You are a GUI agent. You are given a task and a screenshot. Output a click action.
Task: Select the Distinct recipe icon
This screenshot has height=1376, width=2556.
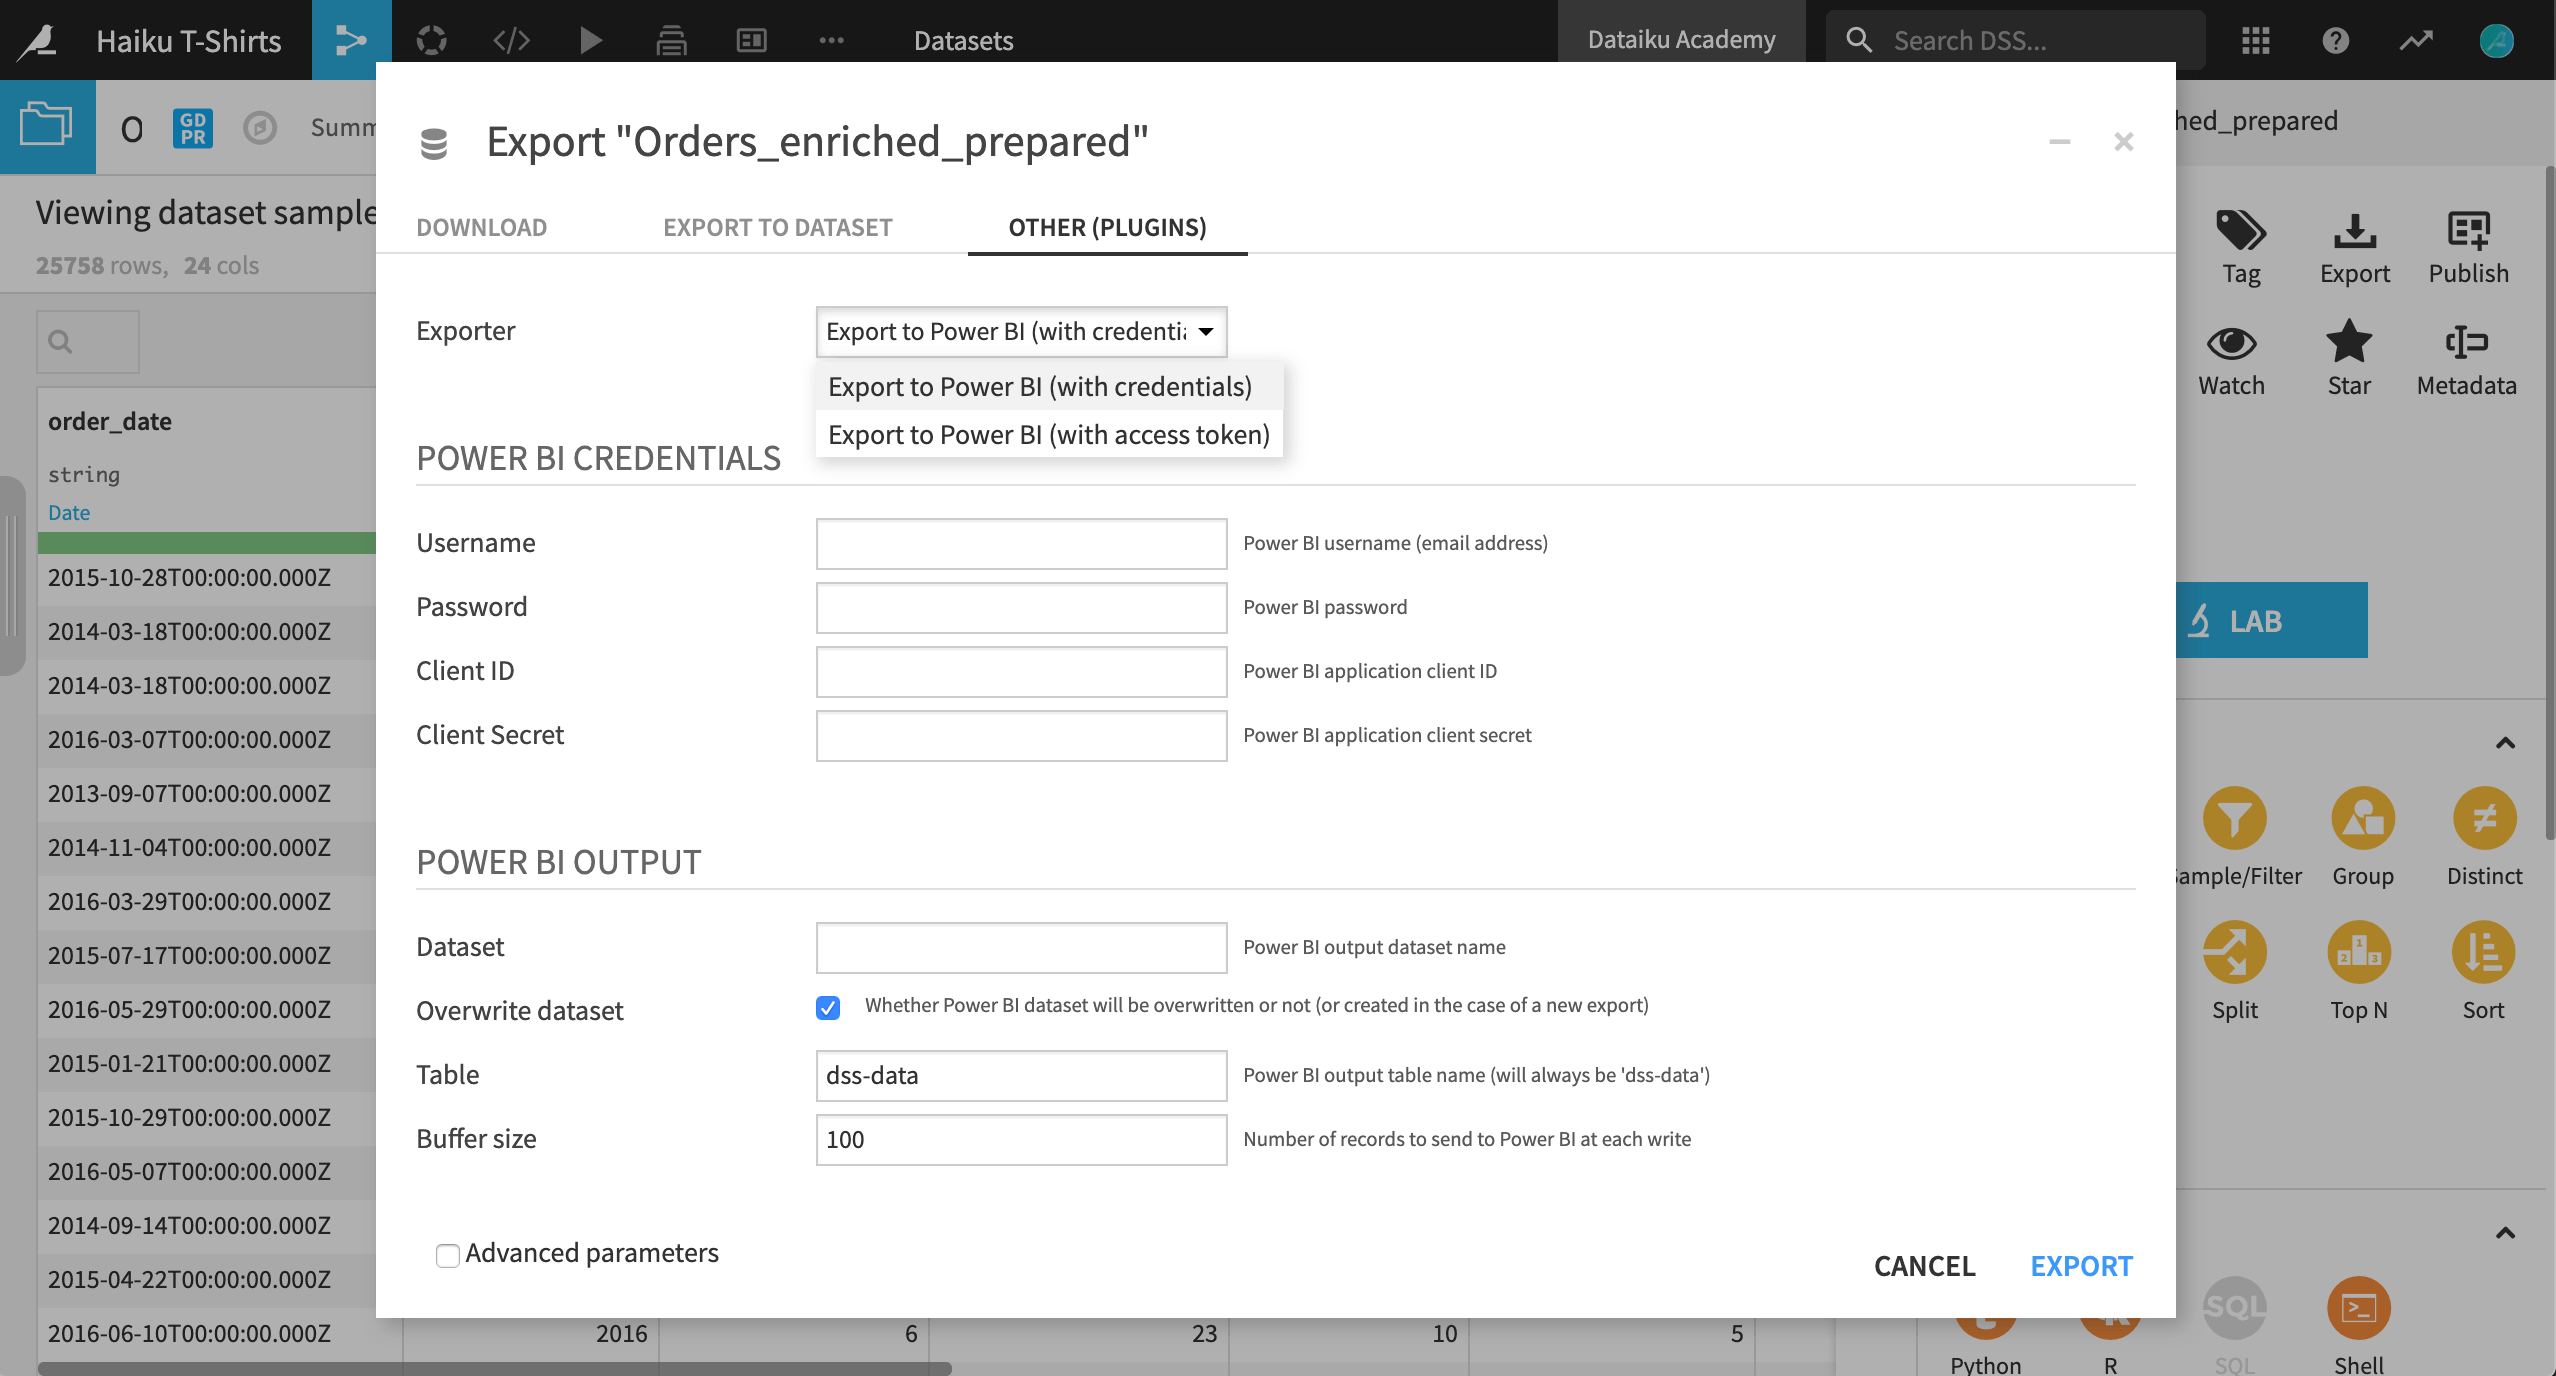(x=2484, y=820)
